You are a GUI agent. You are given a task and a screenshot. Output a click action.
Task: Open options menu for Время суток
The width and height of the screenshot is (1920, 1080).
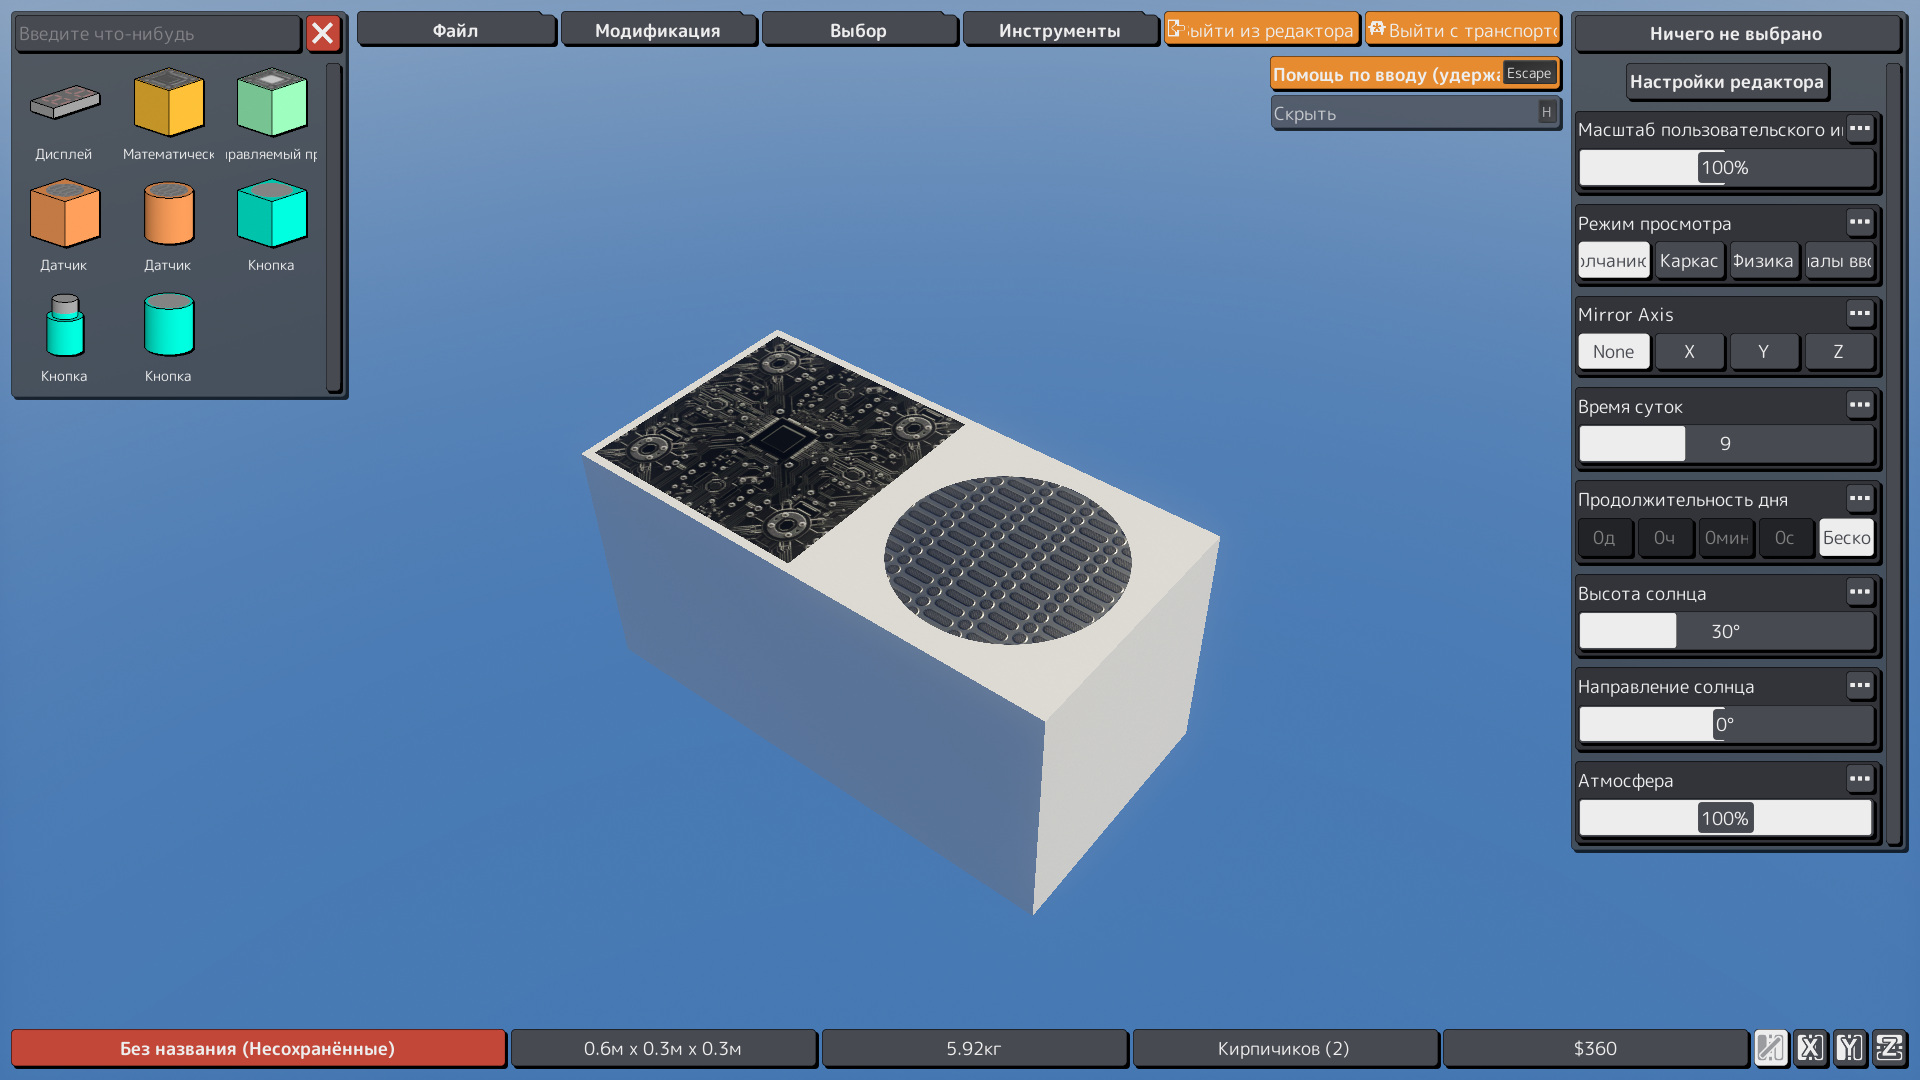tap(1859, 406)
